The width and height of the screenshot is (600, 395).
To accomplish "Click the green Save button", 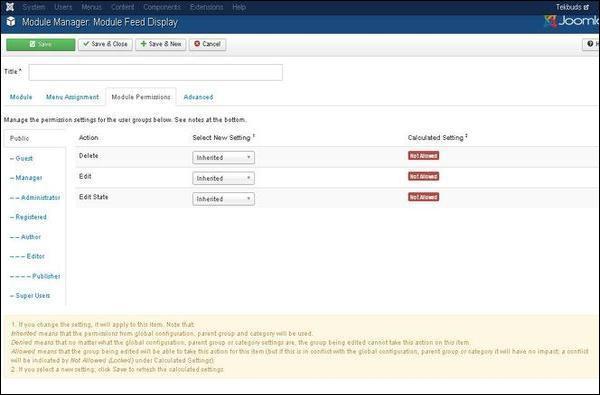I will [x=41, y=44].
